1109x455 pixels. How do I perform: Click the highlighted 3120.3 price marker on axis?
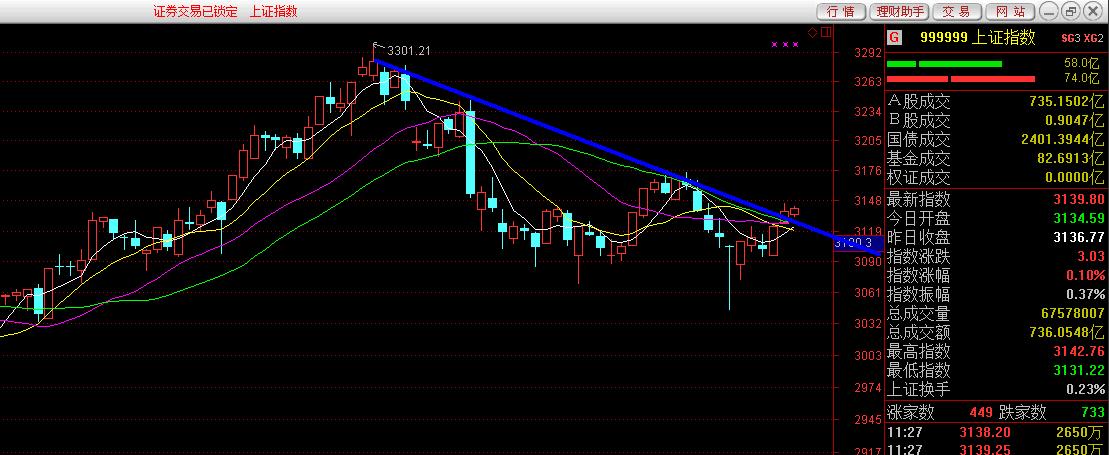tap(857, 243)
